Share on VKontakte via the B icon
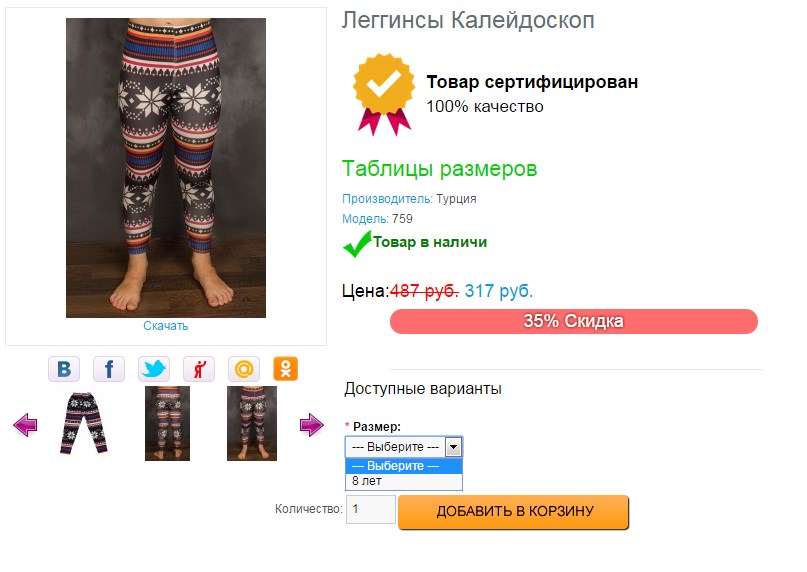807x572 pixels. tap(64, 369)
